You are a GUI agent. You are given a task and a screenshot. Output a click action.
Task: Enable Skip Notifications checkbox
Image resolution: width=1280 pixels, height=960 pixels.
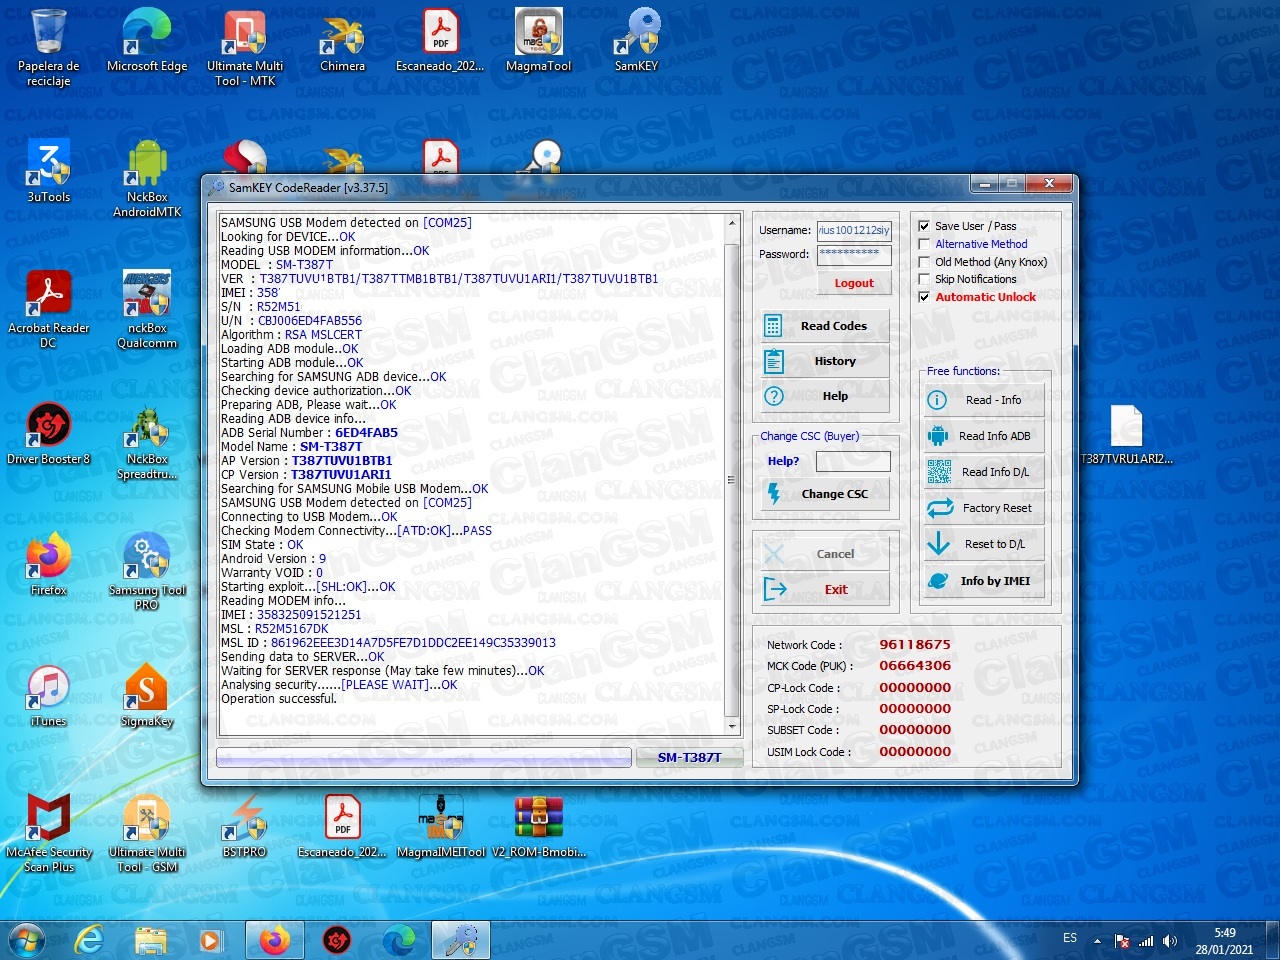tap(924, 279)
